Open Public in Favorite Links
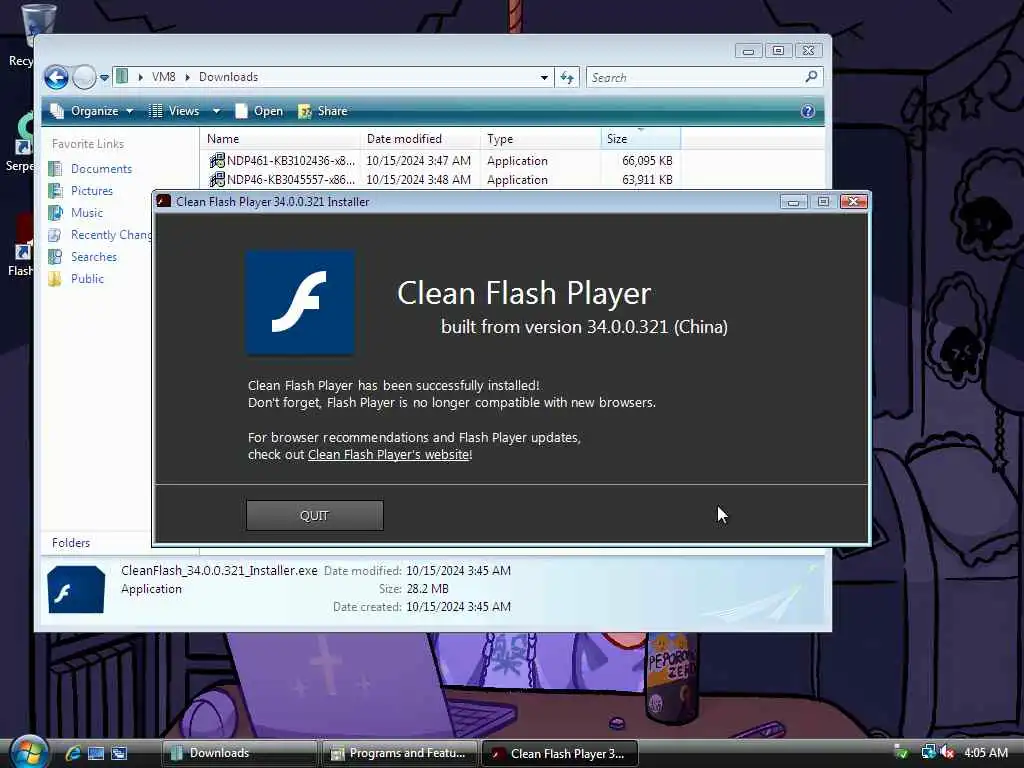 coord(87,279)
